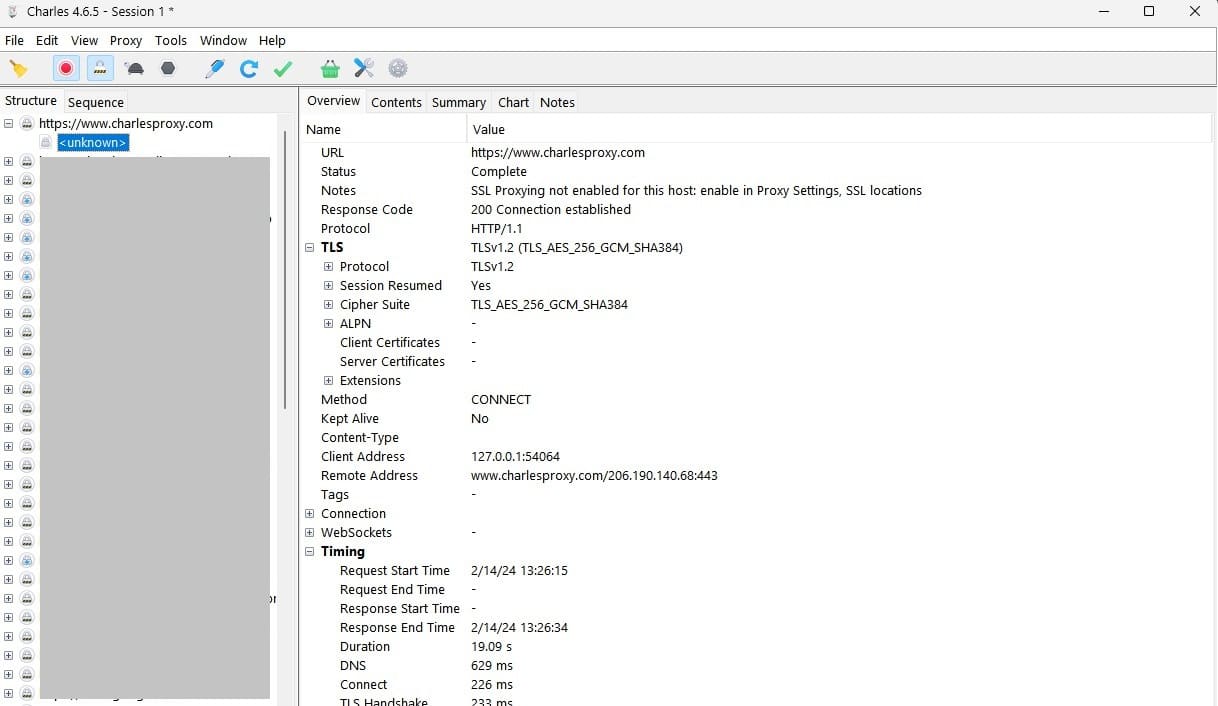
Task: Open the purchase basket icon
Action: click(330, 69)
